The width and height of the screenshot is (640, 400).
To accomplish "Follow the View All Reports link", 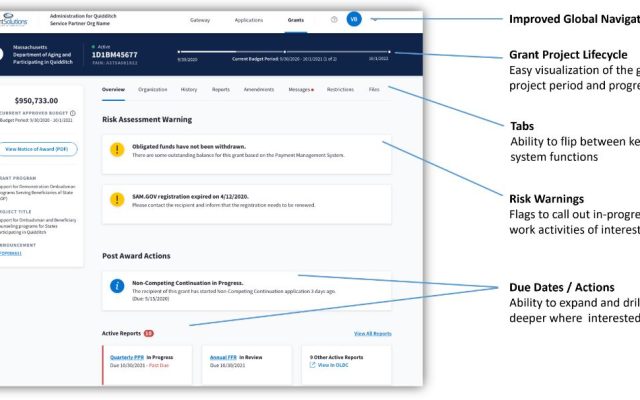I will (x=372, y=333).
